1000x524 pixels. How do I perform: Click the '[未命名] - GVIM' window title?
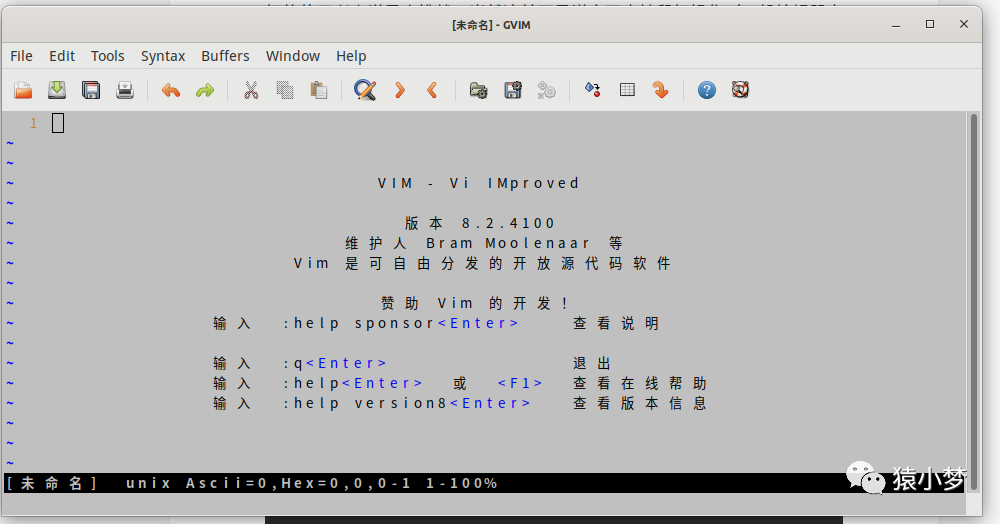(491, 25)
